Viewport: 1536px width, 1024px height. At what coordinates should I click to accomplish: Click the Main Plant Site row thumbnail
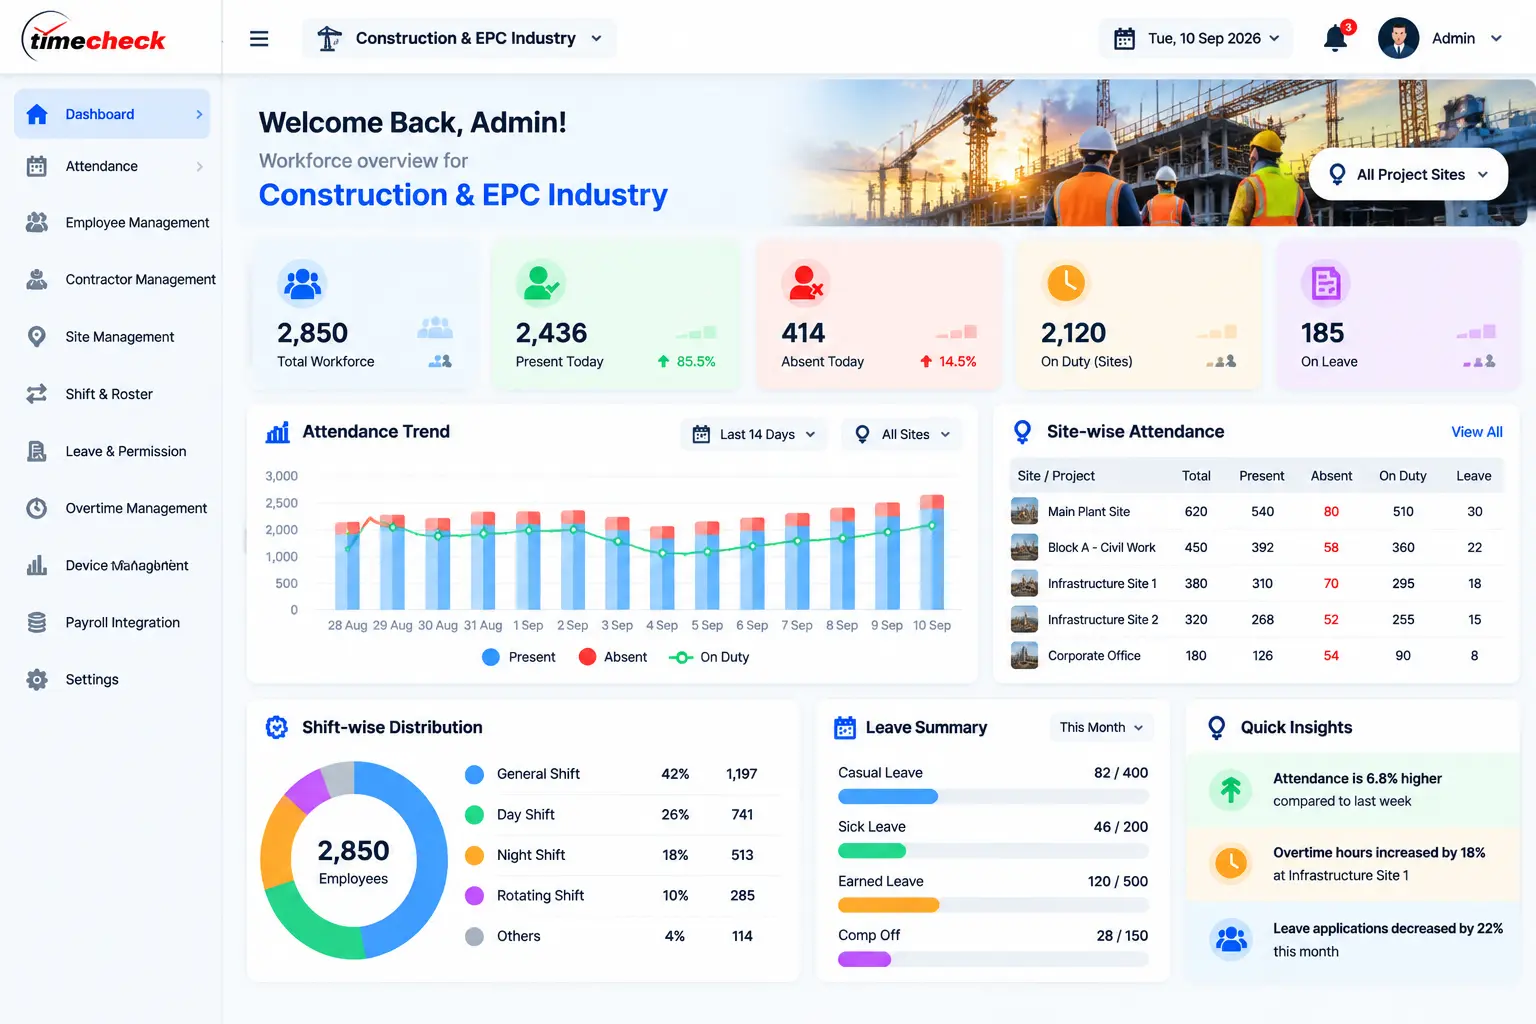tap(1024, 511)
